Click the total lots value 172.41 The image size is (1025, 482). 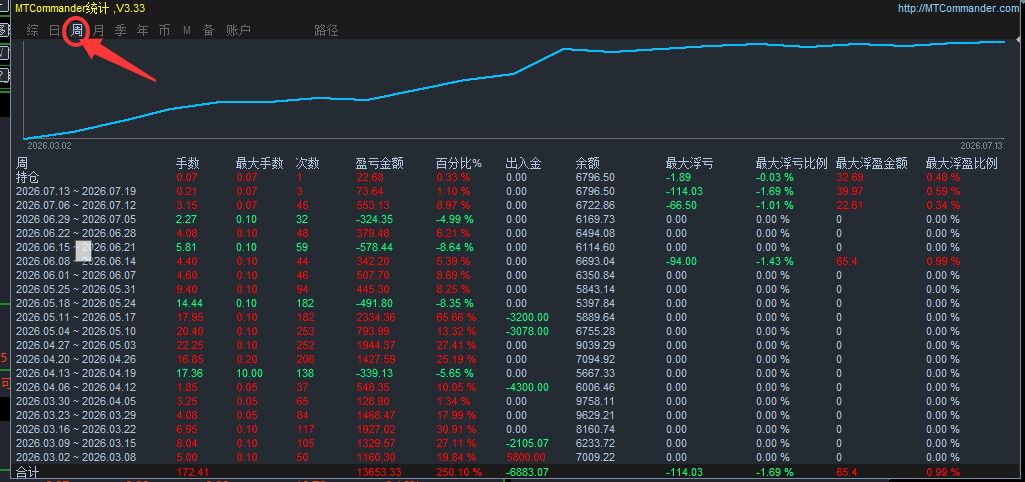[x=192, y=472]
